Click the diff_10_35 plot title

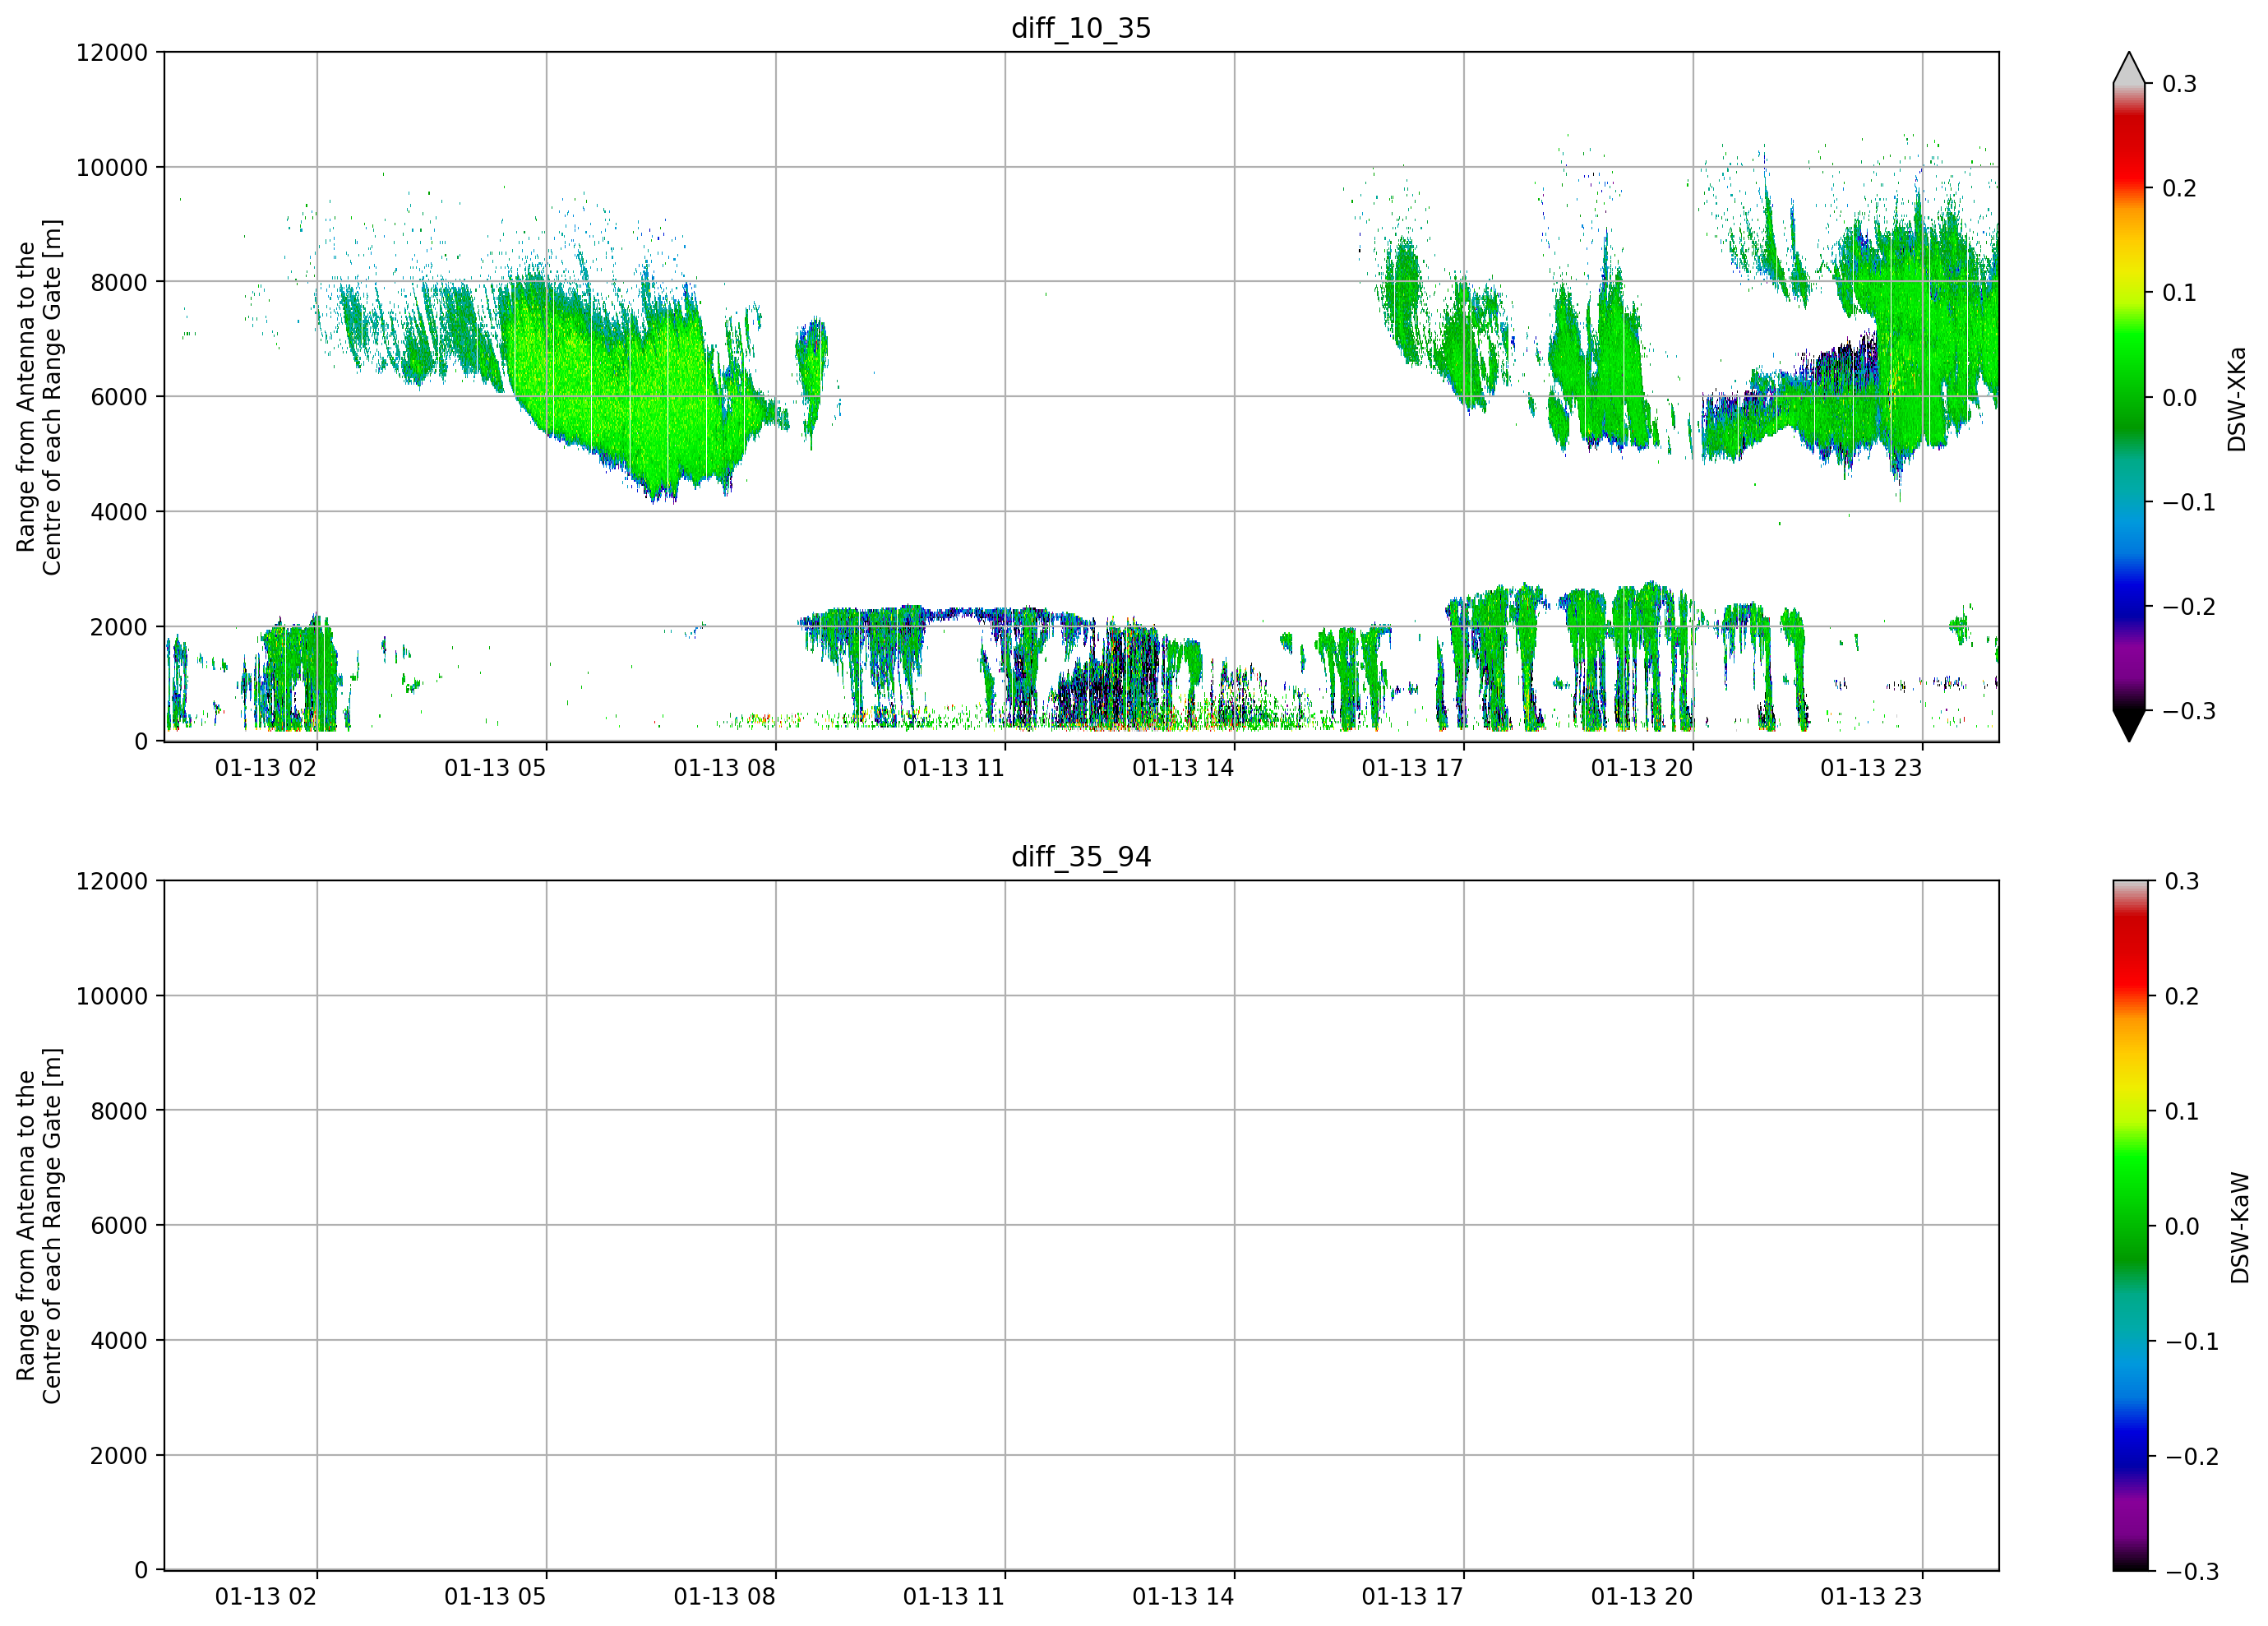tap(1081, 28)
